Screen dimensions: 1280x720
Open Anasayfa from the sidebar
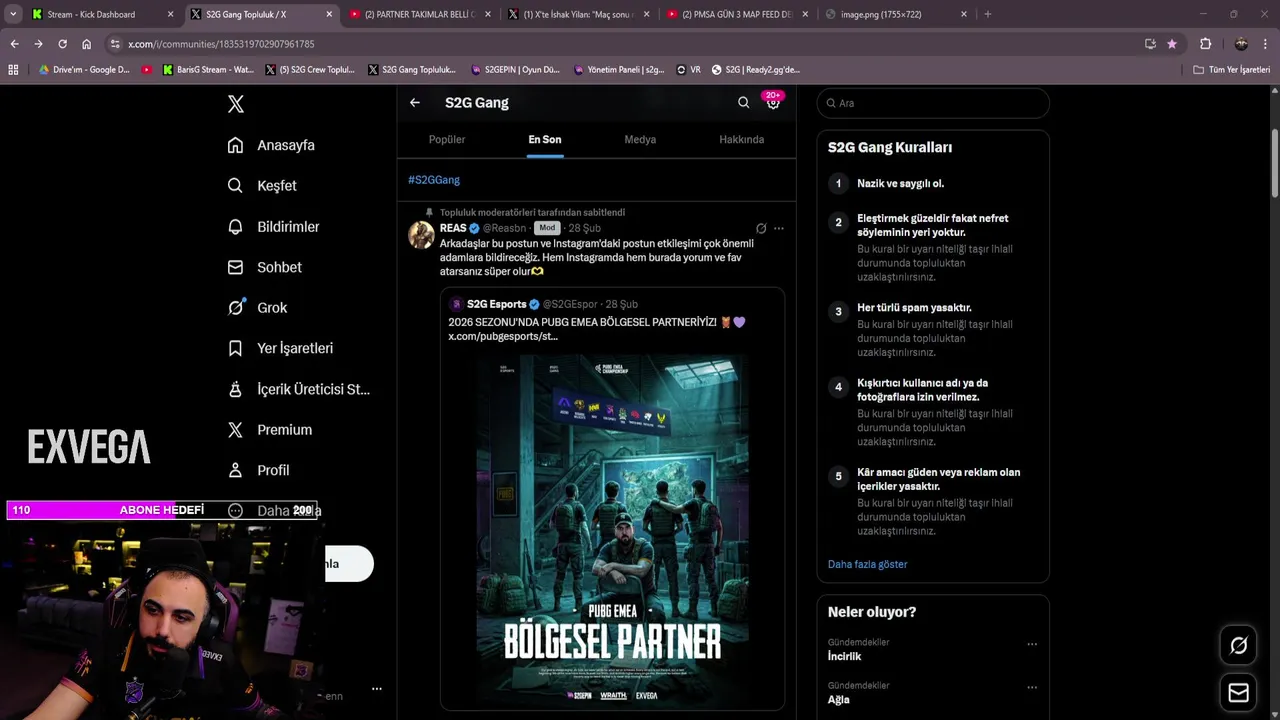[271, 145]
